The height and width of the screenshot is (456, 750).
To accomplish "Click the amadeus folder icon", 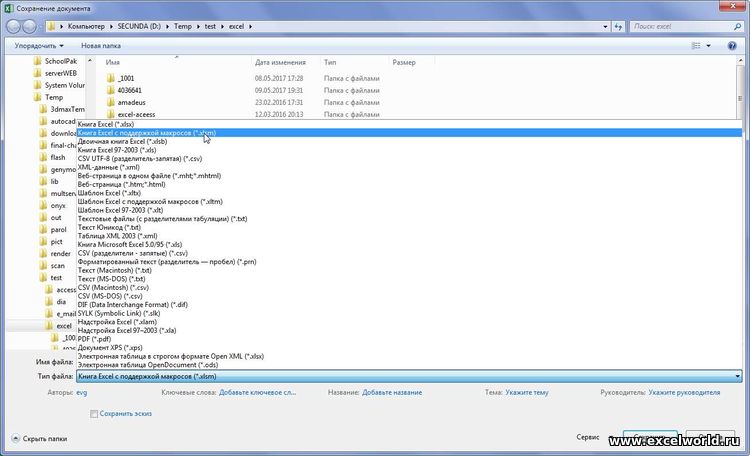I will click(111, 102).
